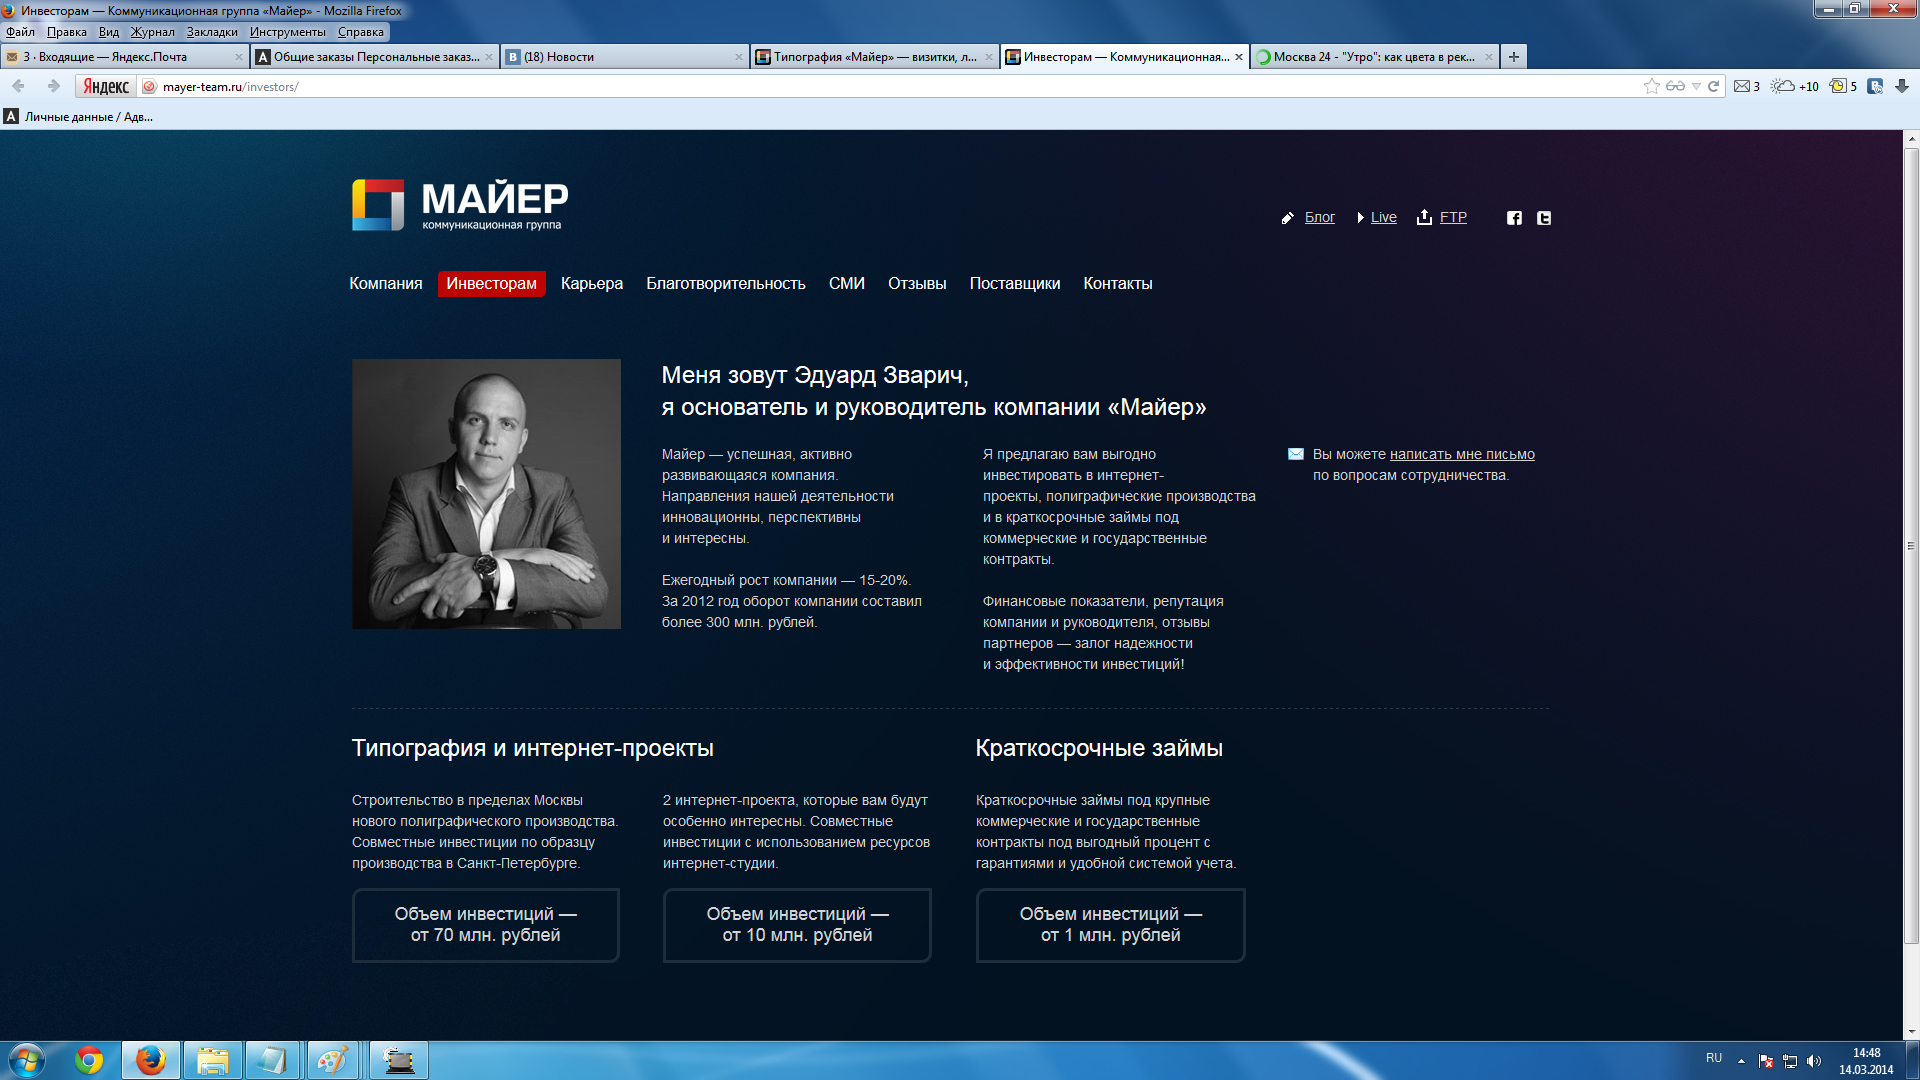Open the weather +10 toolbar widget
Screen dimensions: 1920x1080
pos(1795,86)
